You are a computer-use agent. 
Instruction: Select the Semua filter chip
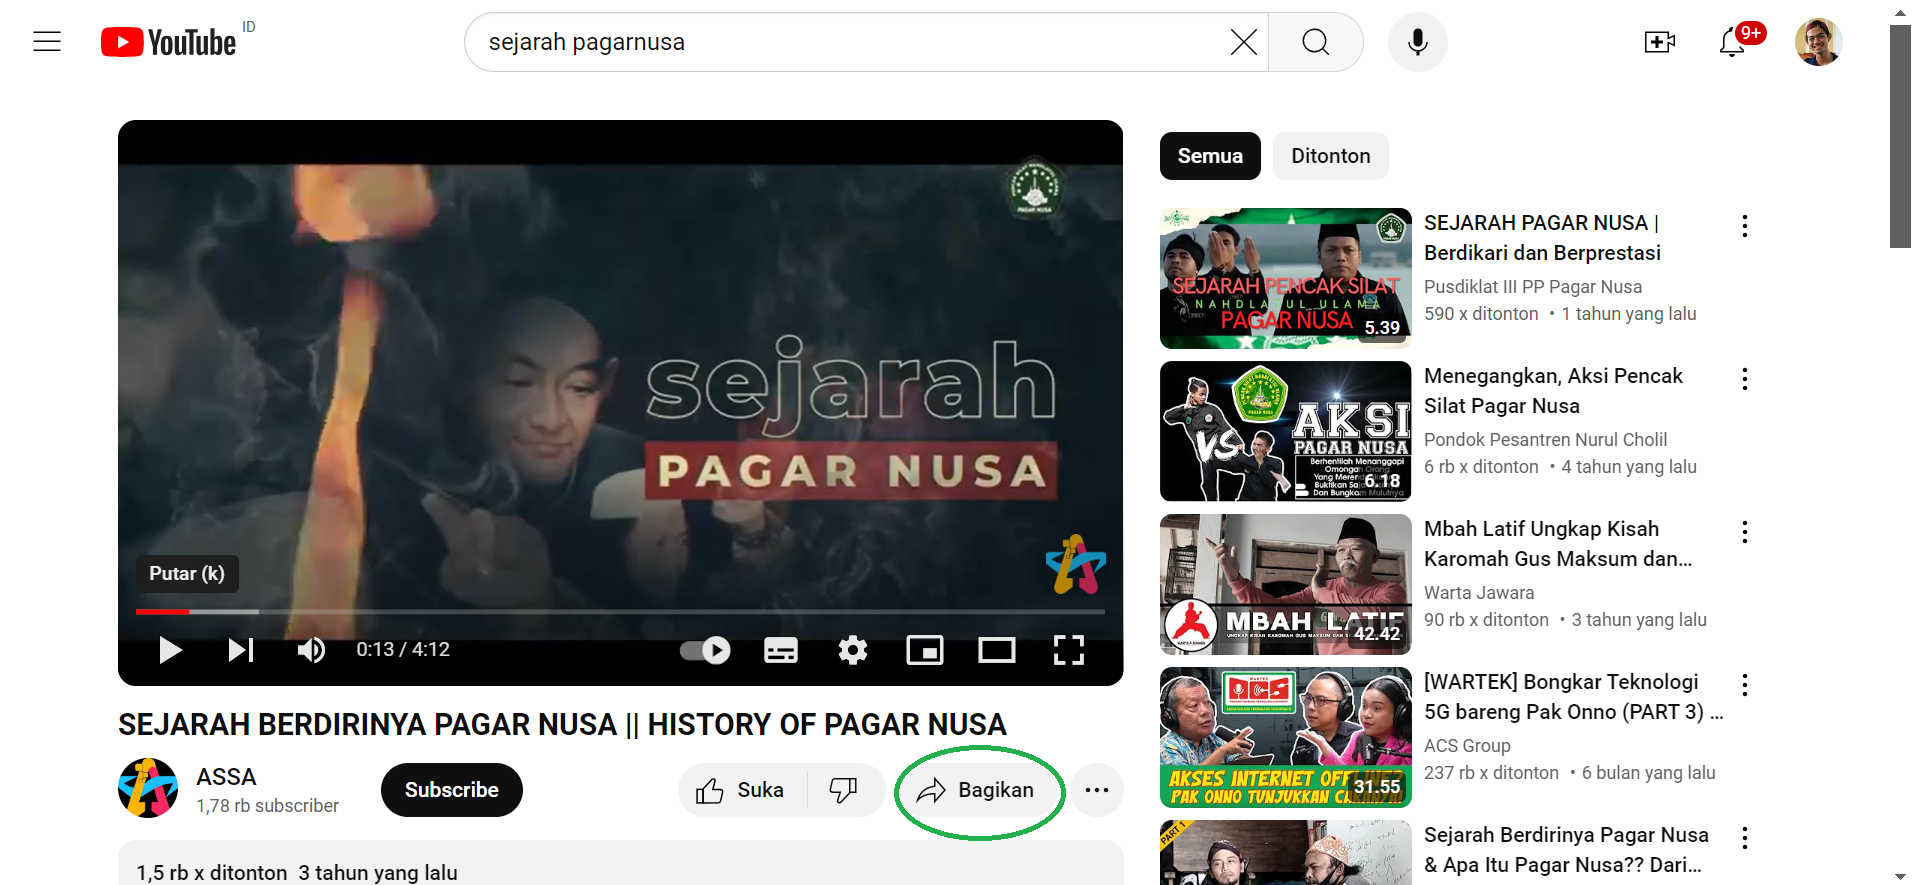pyautogui.click(x=1210, y=156)
